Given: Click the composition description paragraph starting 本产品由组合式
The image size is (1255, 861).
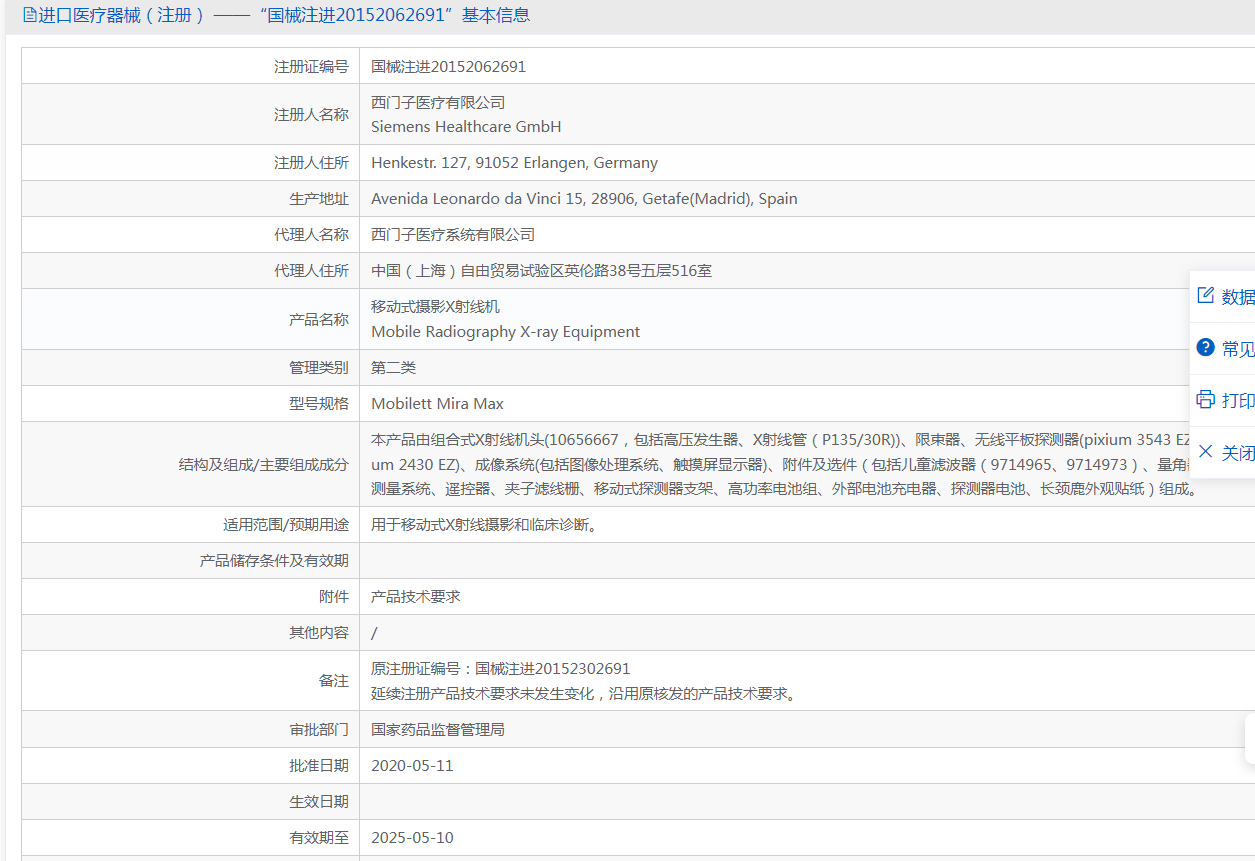Looking at the screenshot, I should point(785,464).
